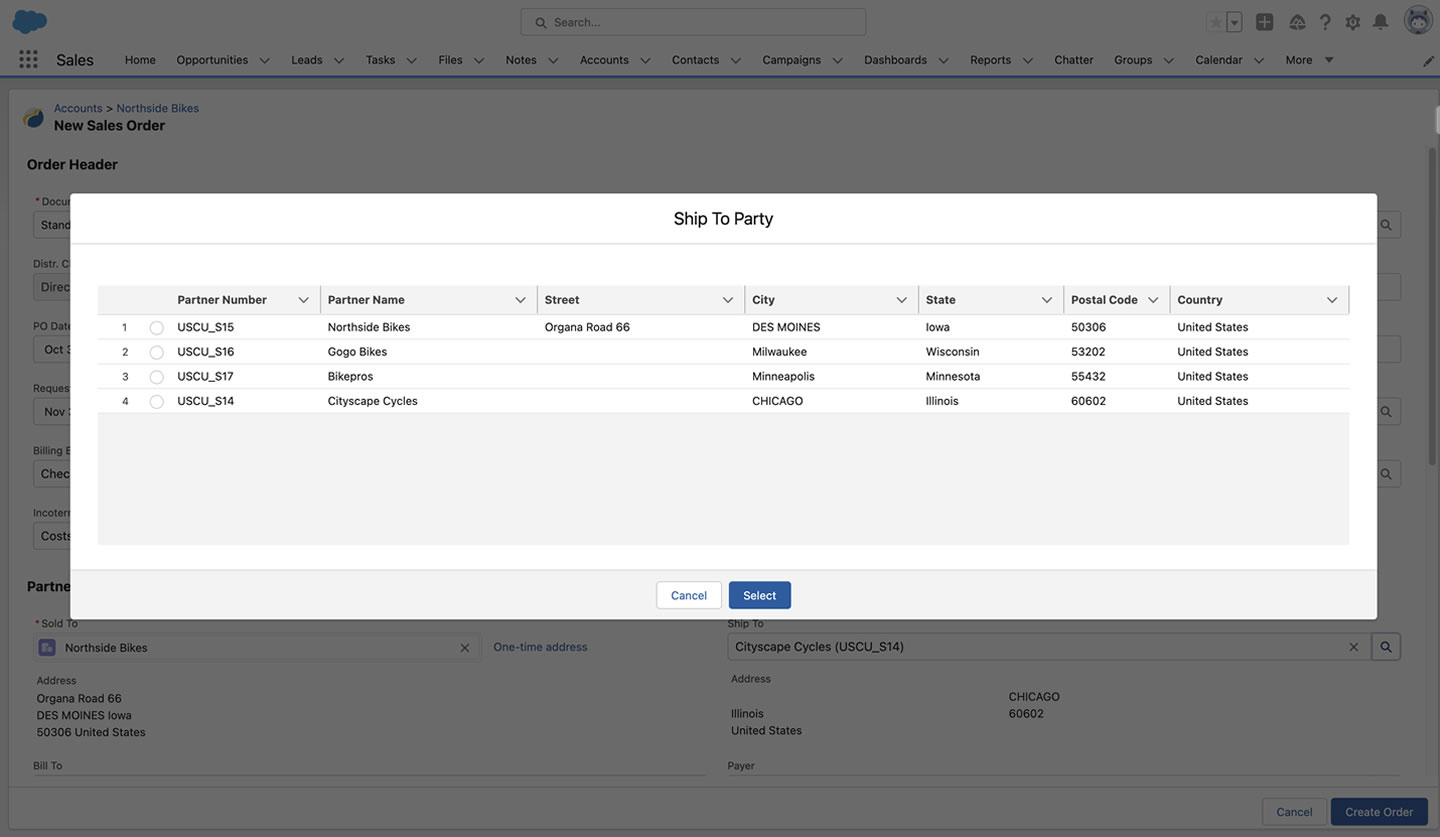Click the bottom-bar Cancel button next to Create Order

[x=1294, y=812]
